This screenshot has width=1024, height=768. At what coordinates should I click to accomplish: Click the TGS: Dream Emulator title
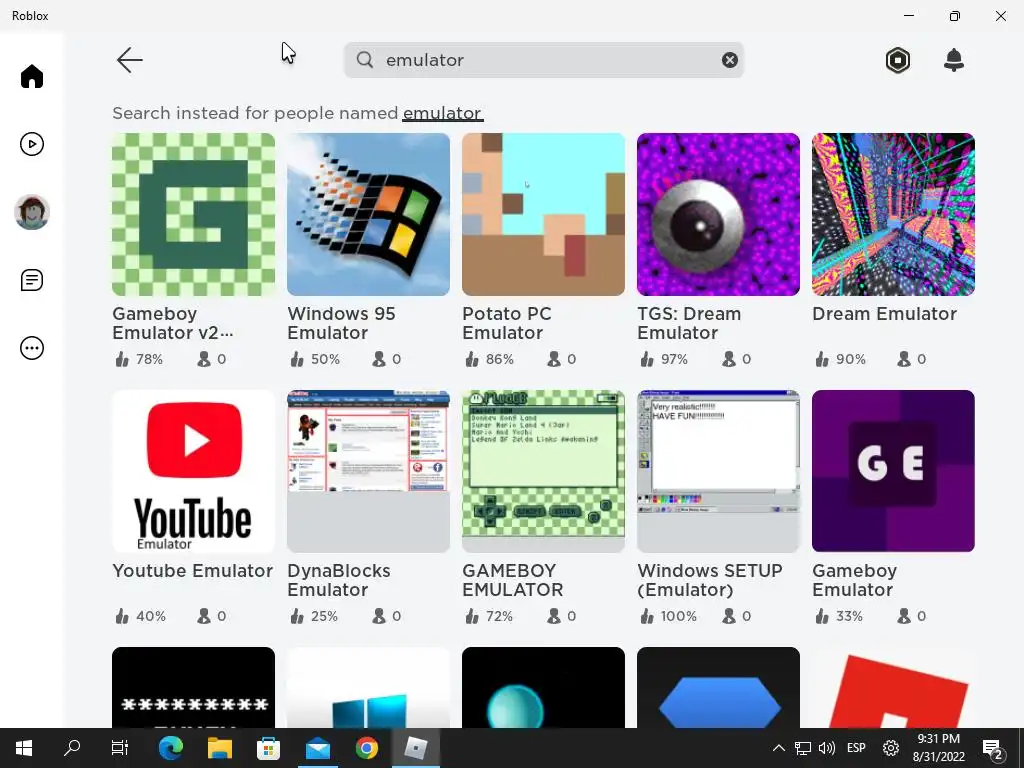coord(689,323)
